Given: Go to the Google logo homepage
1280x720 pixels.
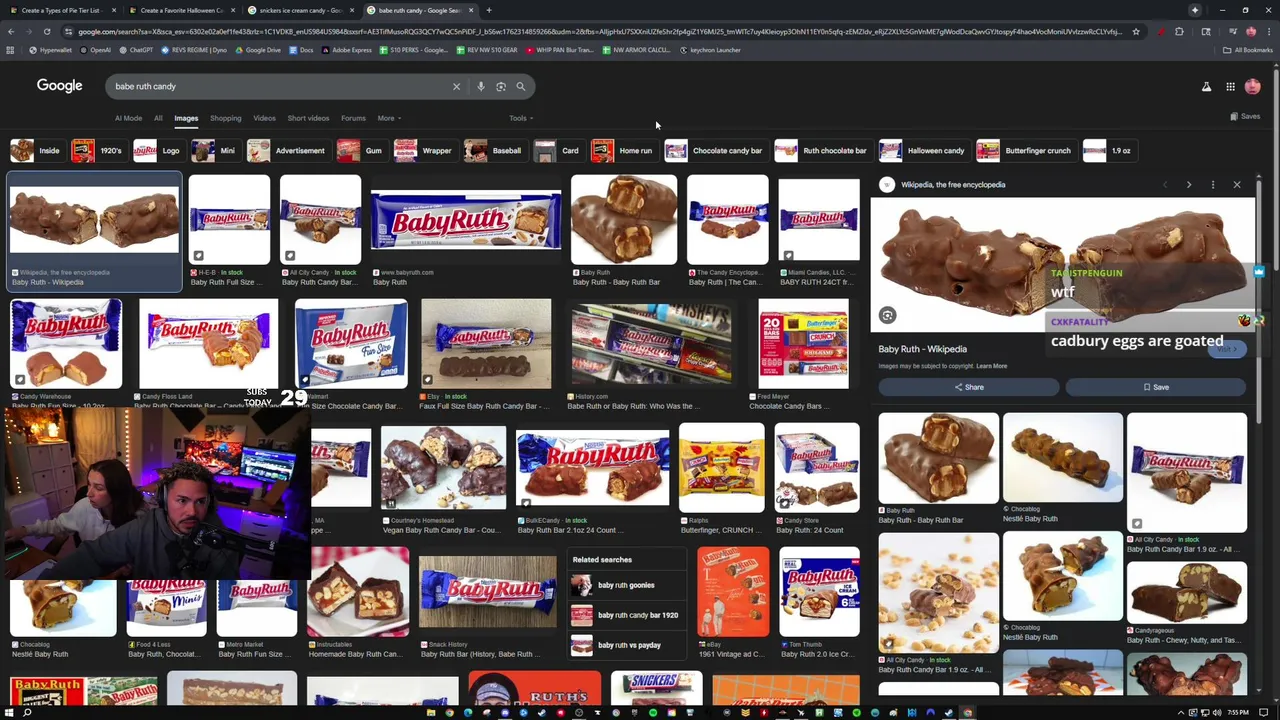Looking at the screenshot, I should click(59, 86).
